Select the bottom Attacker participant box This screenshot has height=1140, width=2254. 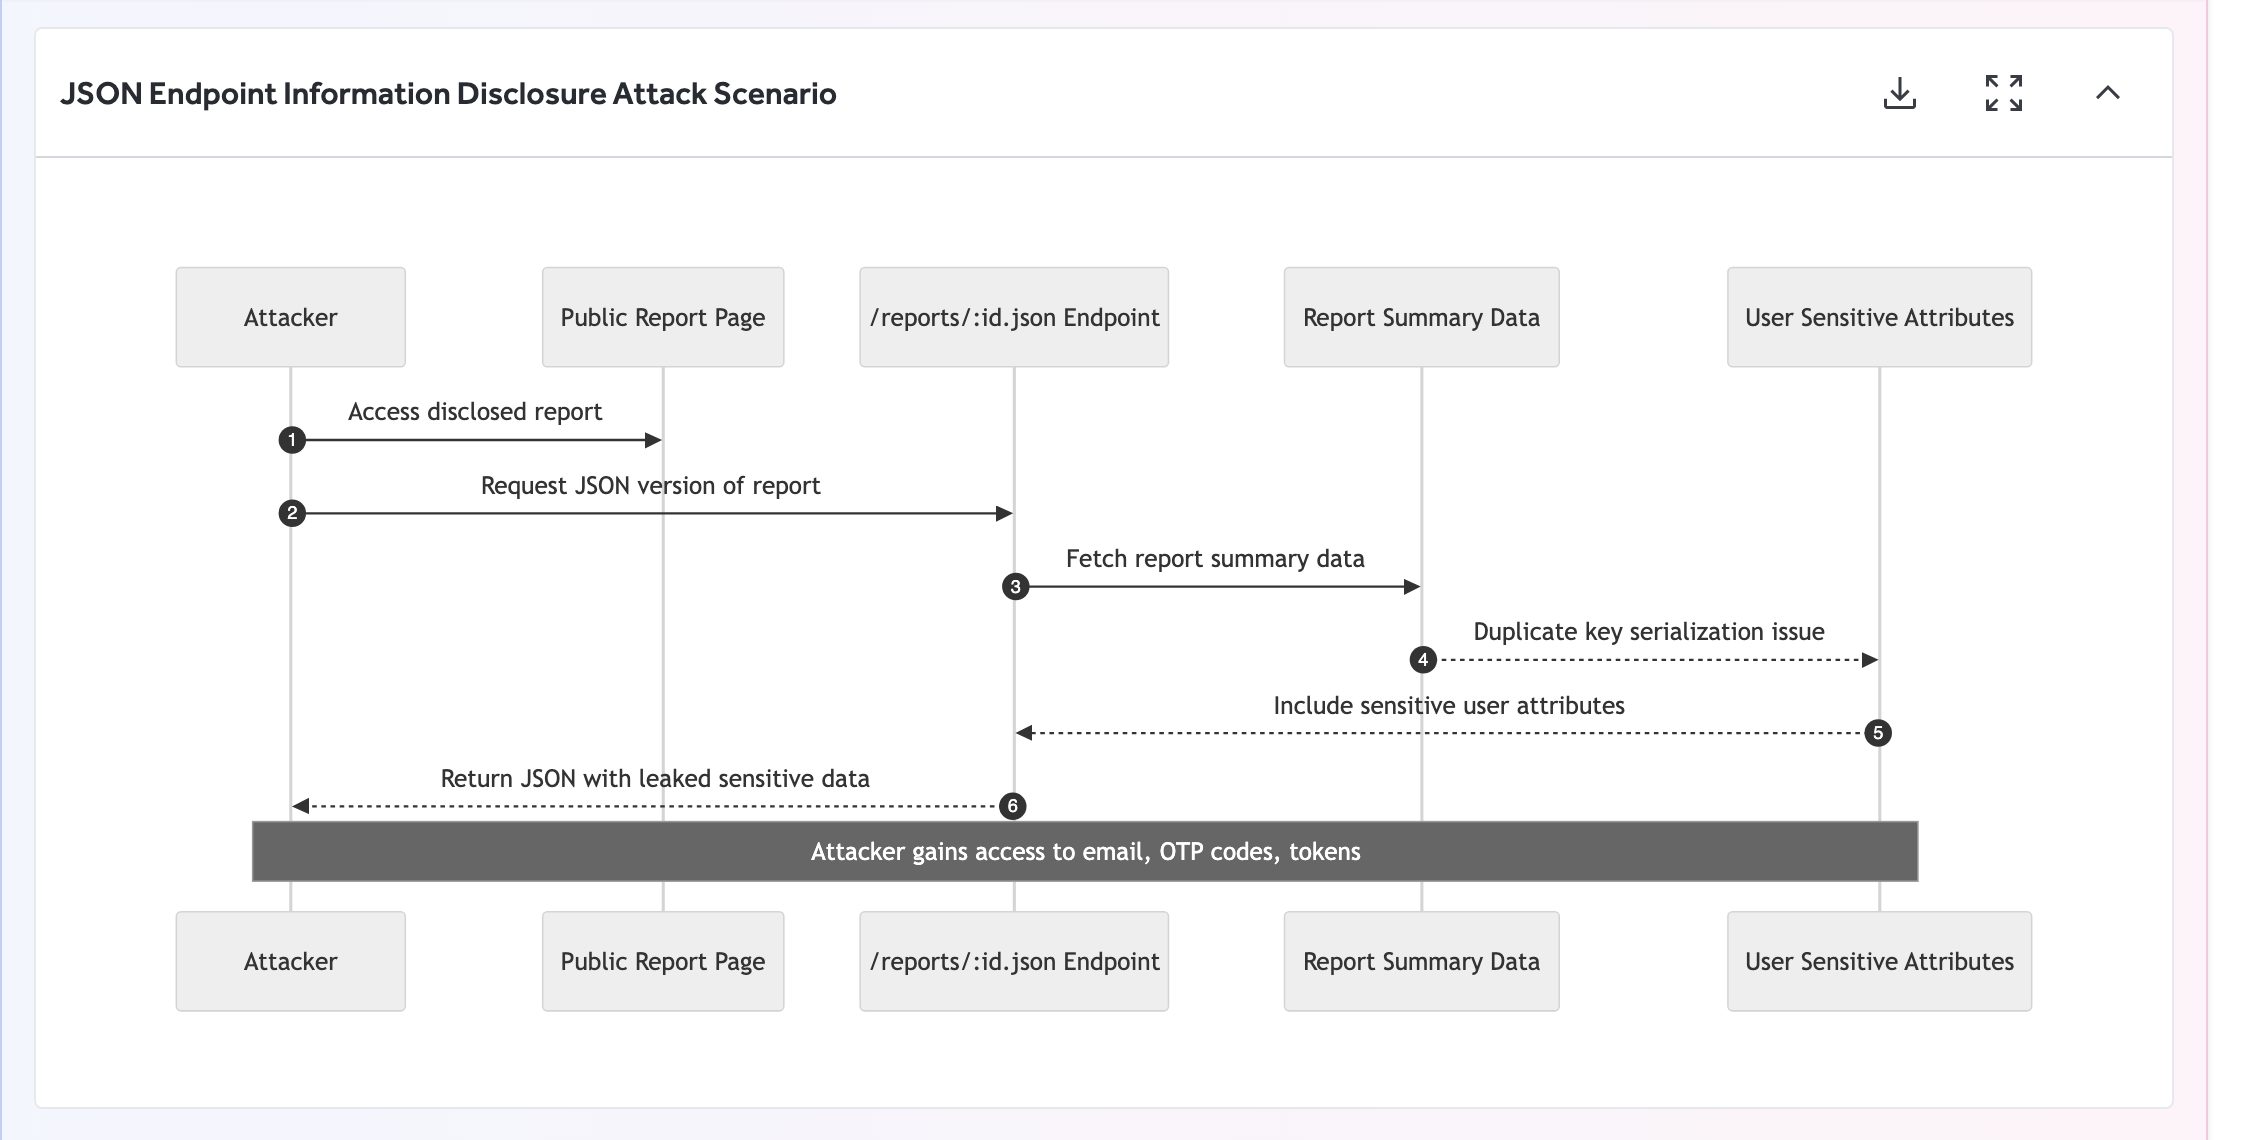pos(290,961)
